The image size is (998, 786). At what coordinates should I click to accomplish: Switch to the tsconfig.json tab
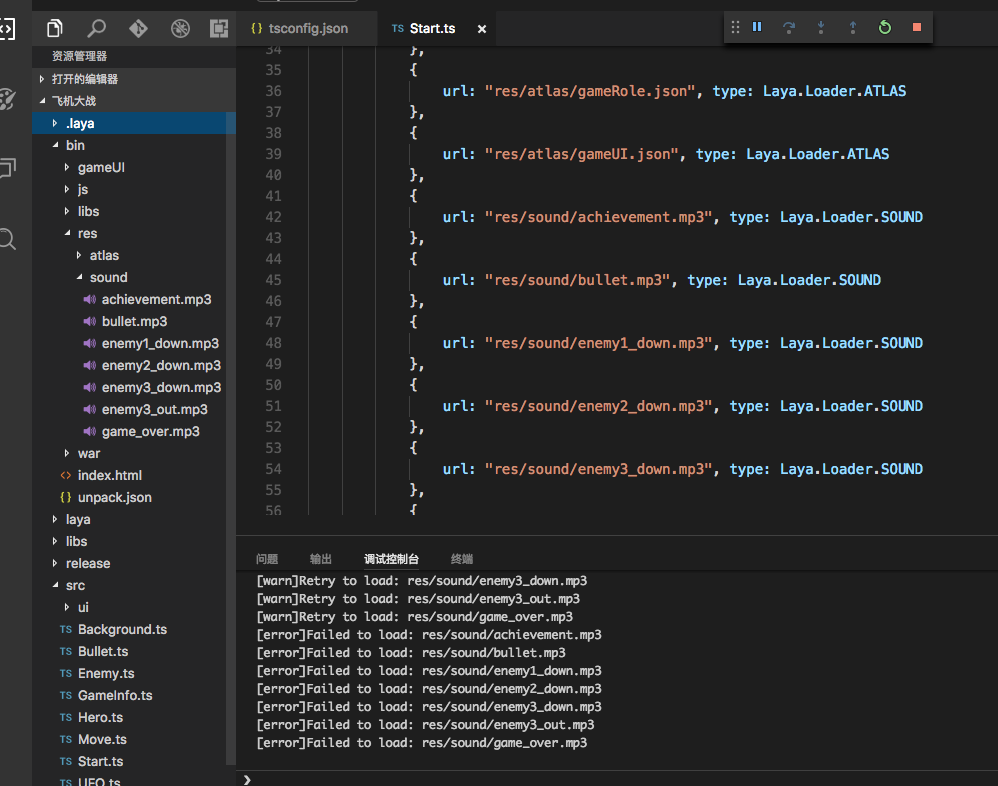306,28
